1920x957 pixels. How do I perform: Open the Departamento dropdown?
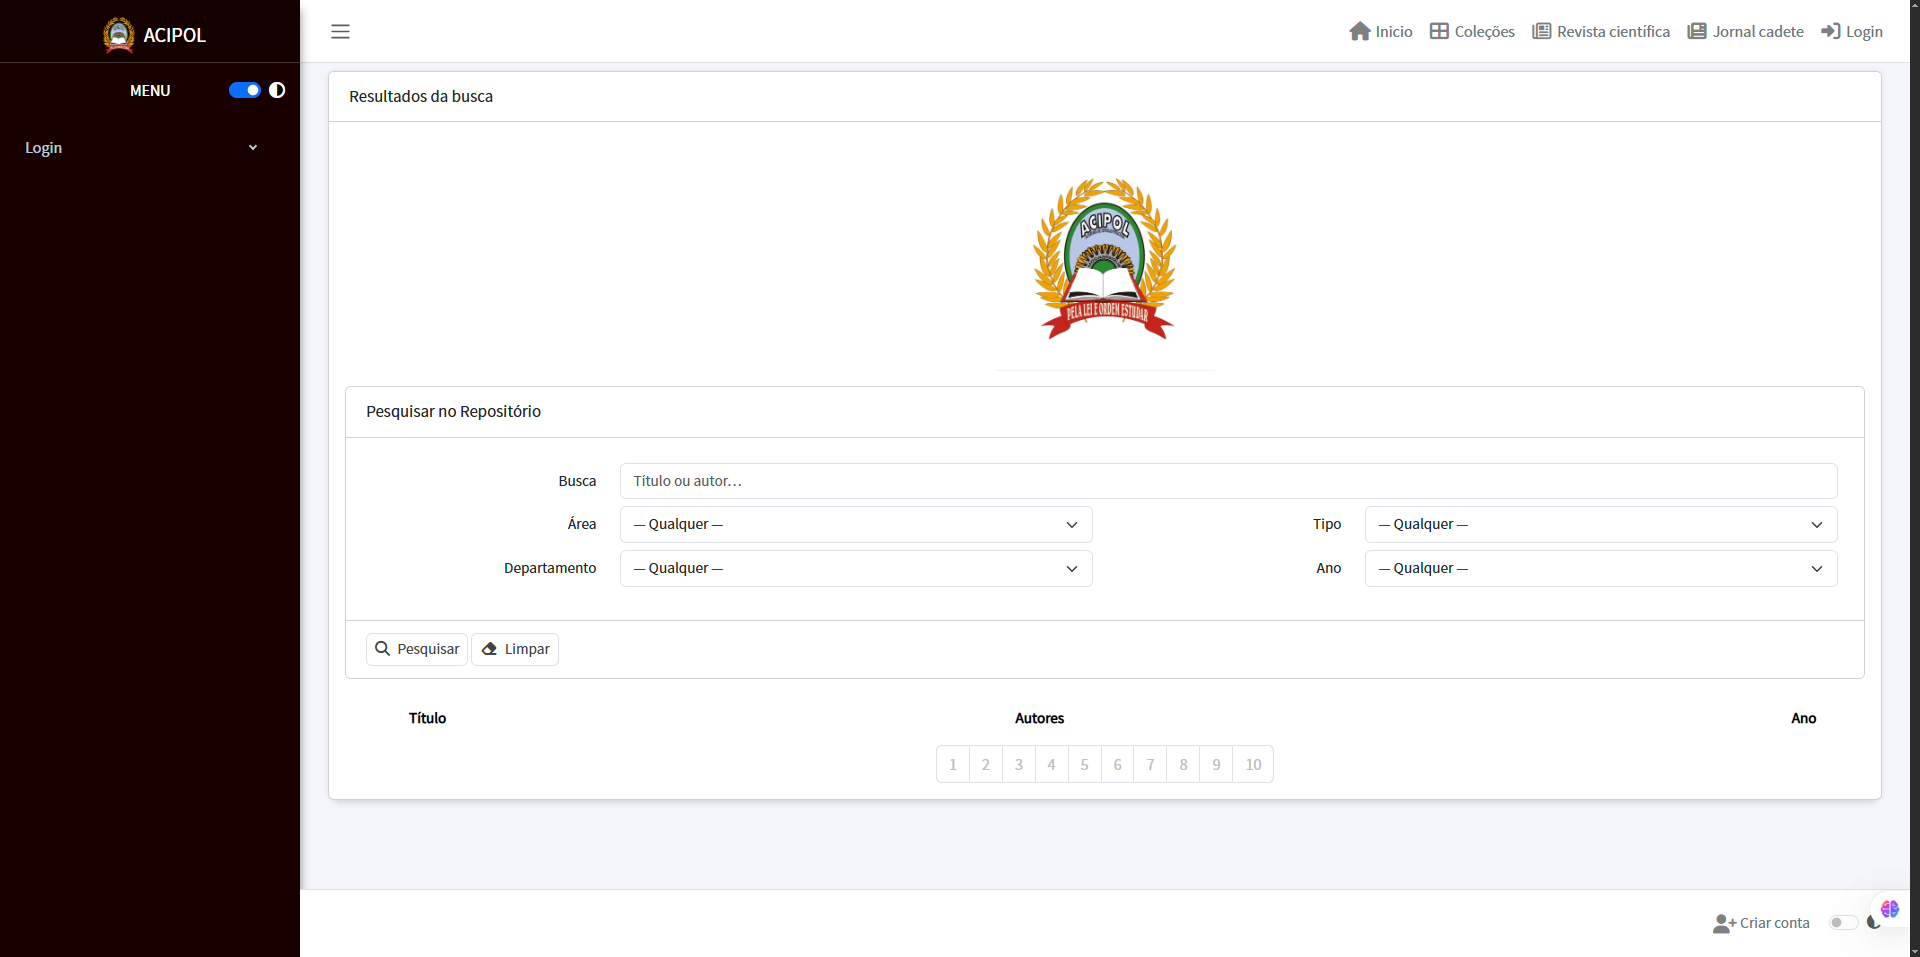856,568
